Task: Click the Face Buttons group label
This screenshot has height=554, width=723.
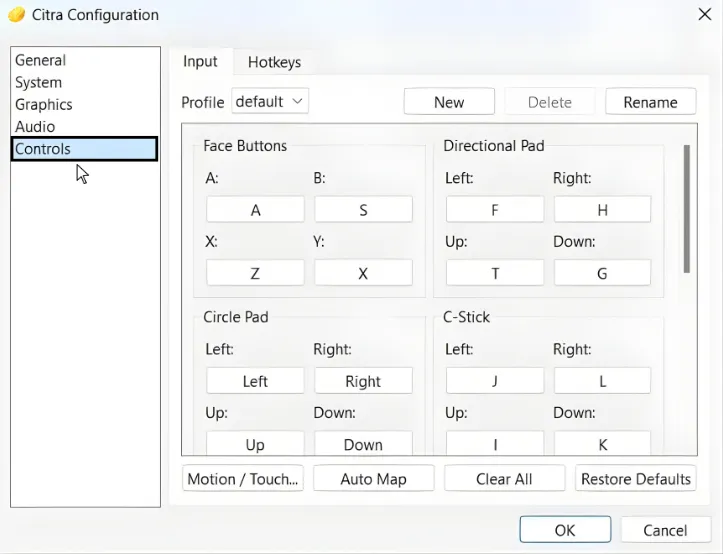Action: 245,146
